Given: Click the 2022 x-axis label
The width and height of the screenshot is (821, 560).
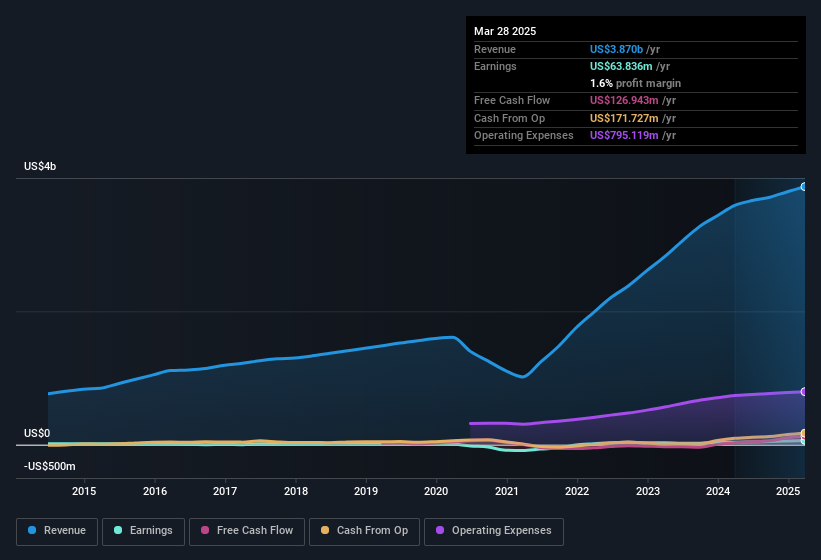Looking at the screenshot, I should (577, 491).
